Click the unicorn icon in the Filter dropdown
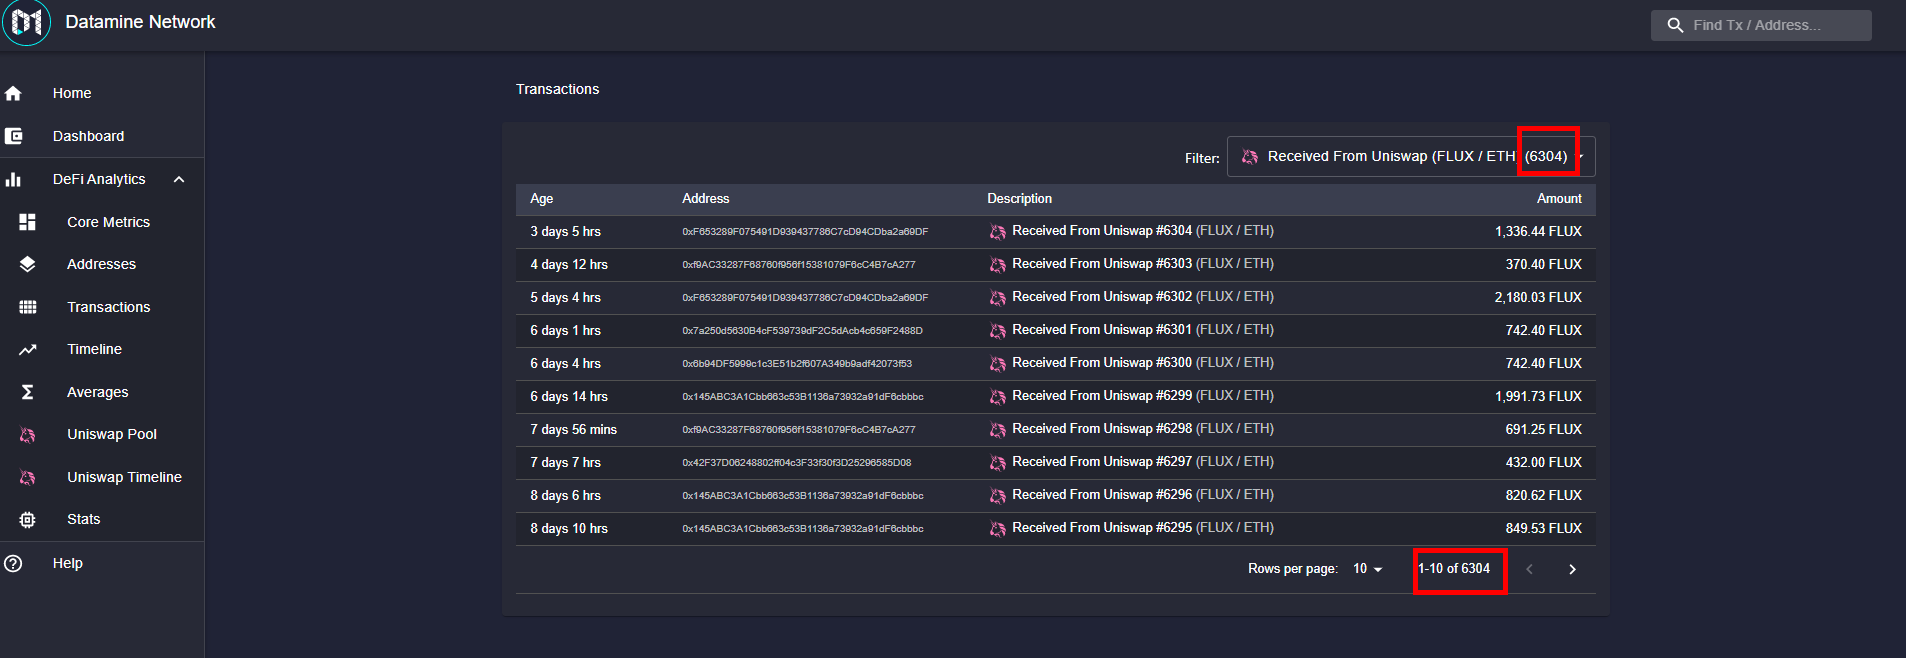Viewport: 1906px width, 658px height. tap(1249, 156)
